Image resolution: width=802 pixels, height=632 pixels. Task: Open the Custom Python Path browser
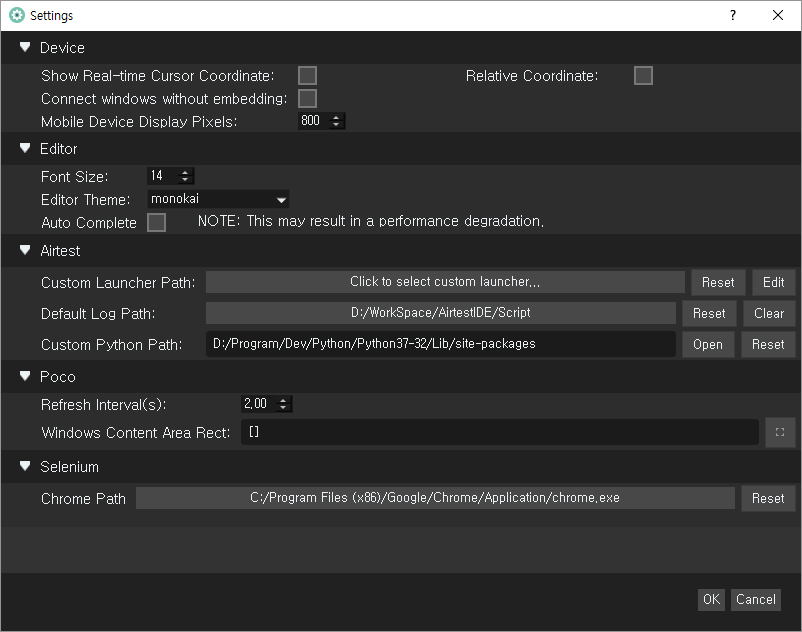pos(708,345)
